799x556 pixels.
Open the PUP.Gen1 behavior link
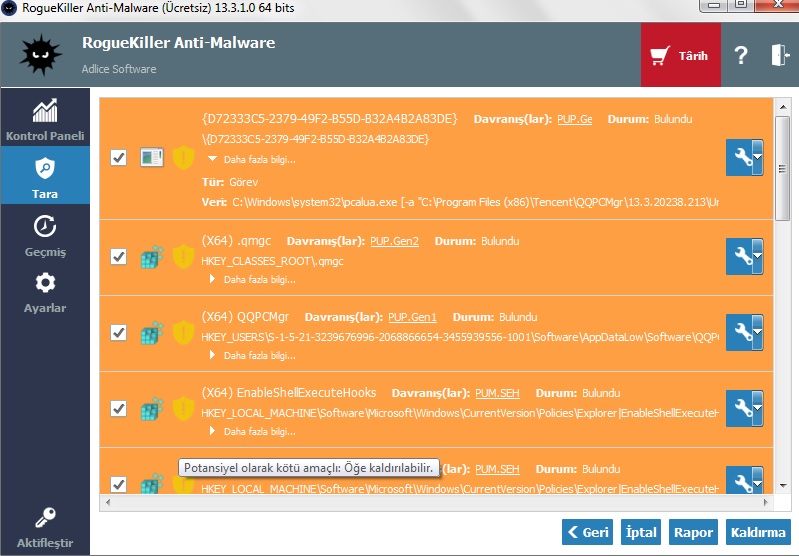click(412, 317)
